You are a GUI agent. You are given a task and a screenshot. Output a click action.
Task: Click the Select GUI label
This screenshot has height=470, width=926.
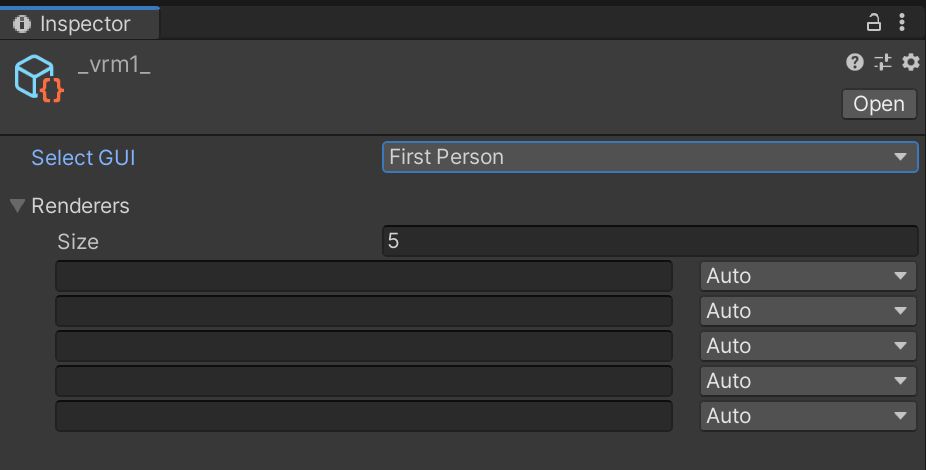pyautogui.click(x=83, y=158)
